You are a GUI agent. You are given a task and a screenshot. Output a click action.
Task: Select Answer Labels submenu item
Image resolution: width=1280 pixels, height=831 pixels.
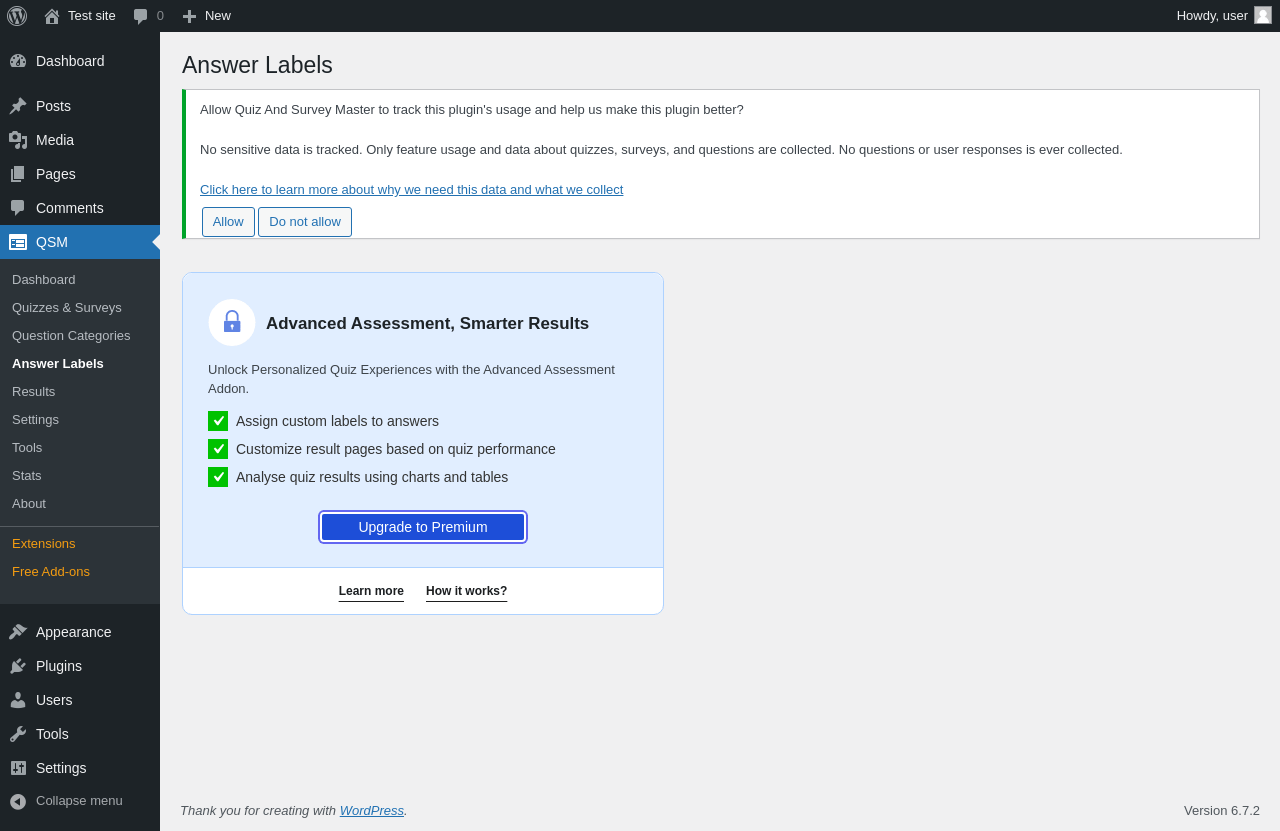click(x=80, y=364)
